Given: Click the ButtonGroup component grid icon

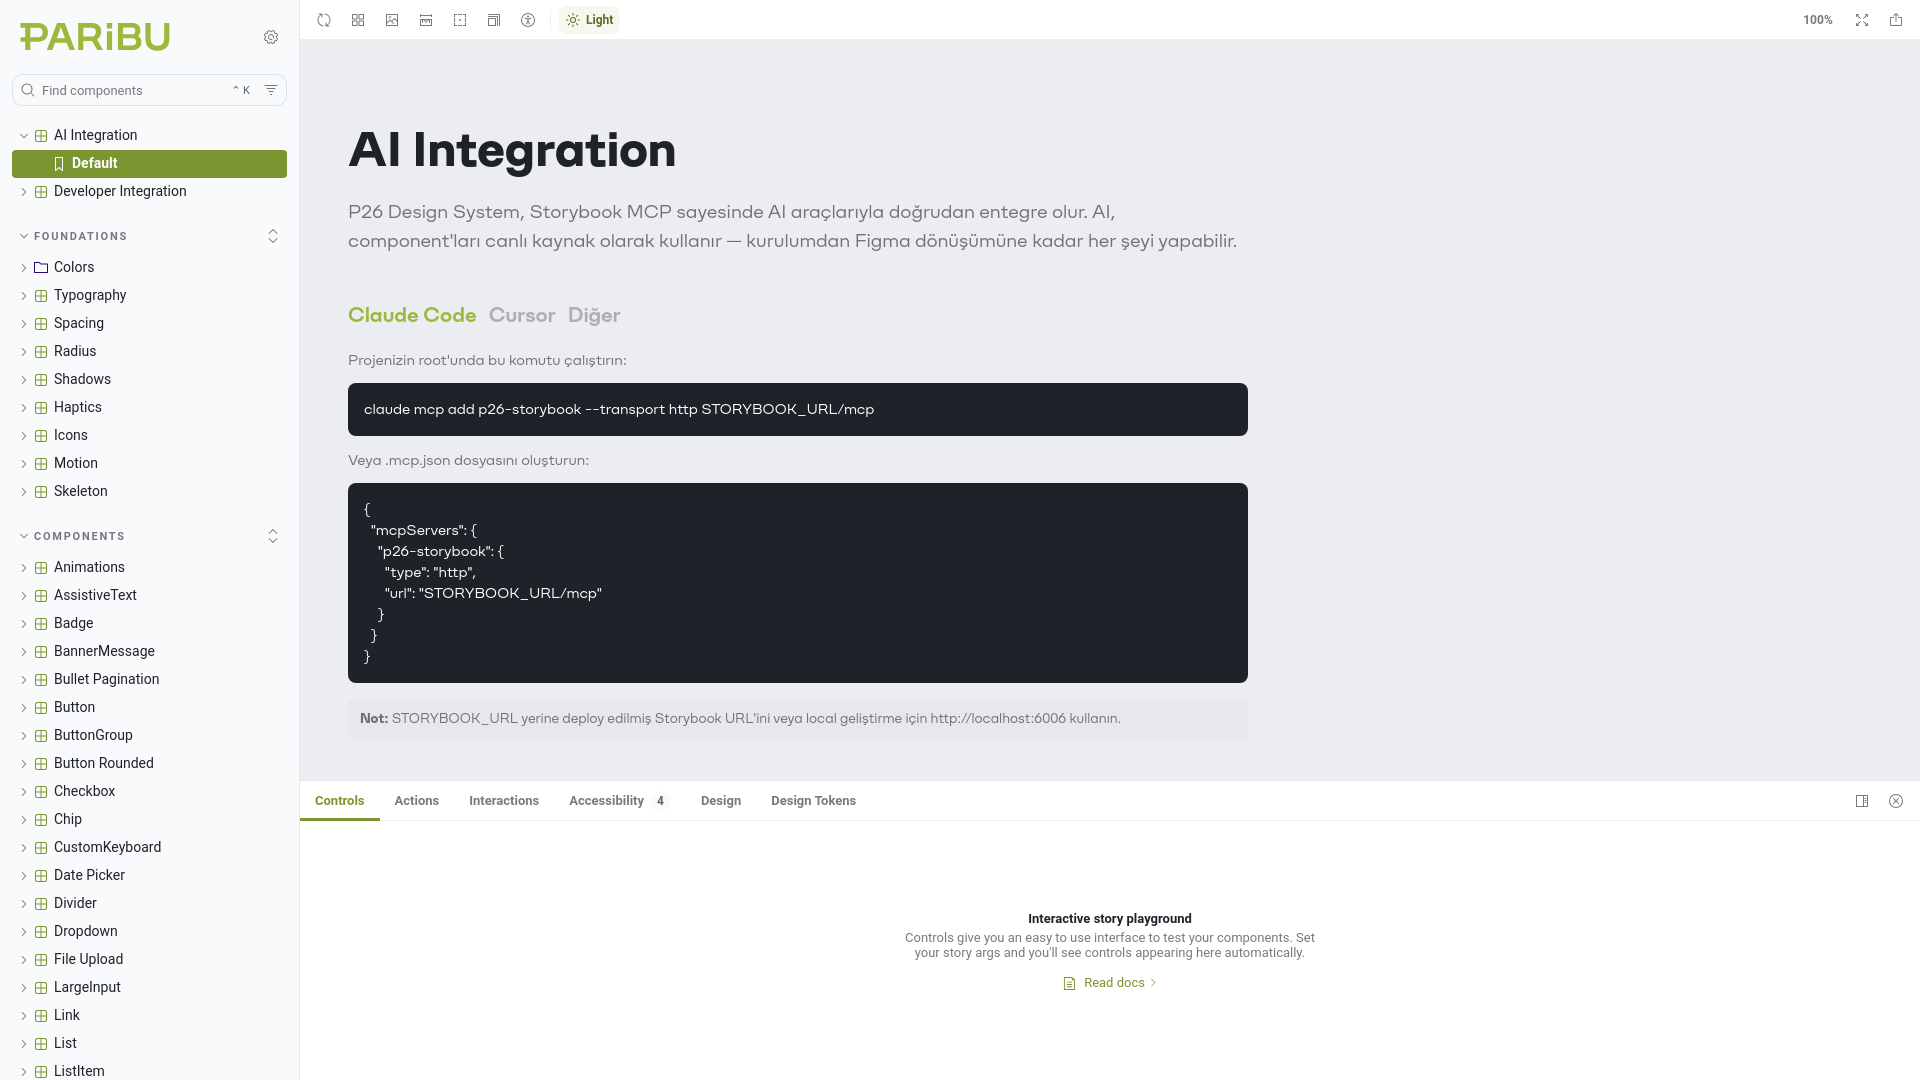Looking at the screenshot, I should 41,735.
